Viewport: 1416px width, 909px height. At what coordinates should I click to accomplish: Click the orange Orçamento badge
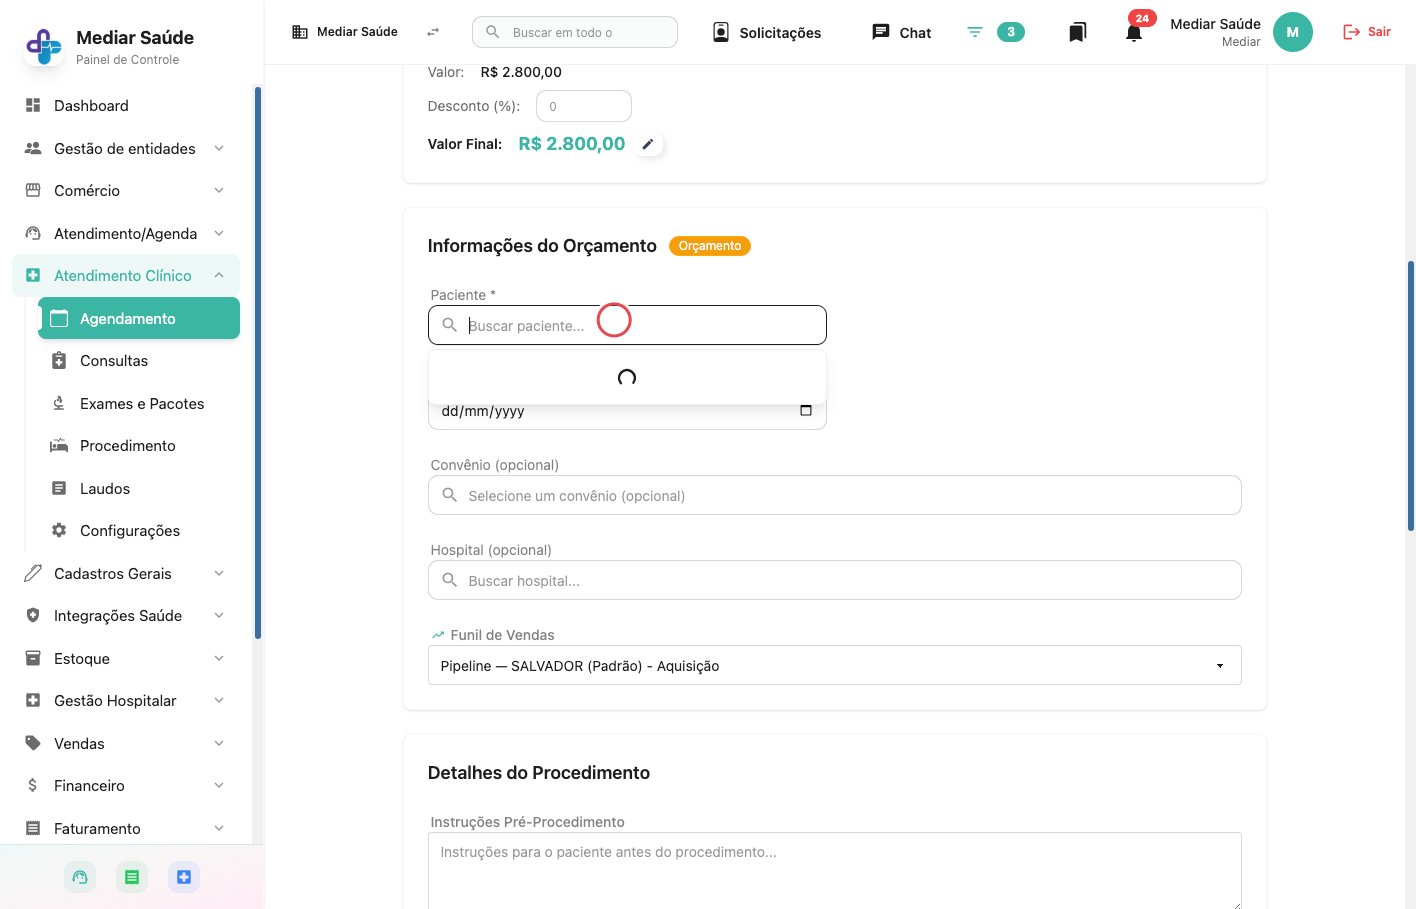pos(709,246)
